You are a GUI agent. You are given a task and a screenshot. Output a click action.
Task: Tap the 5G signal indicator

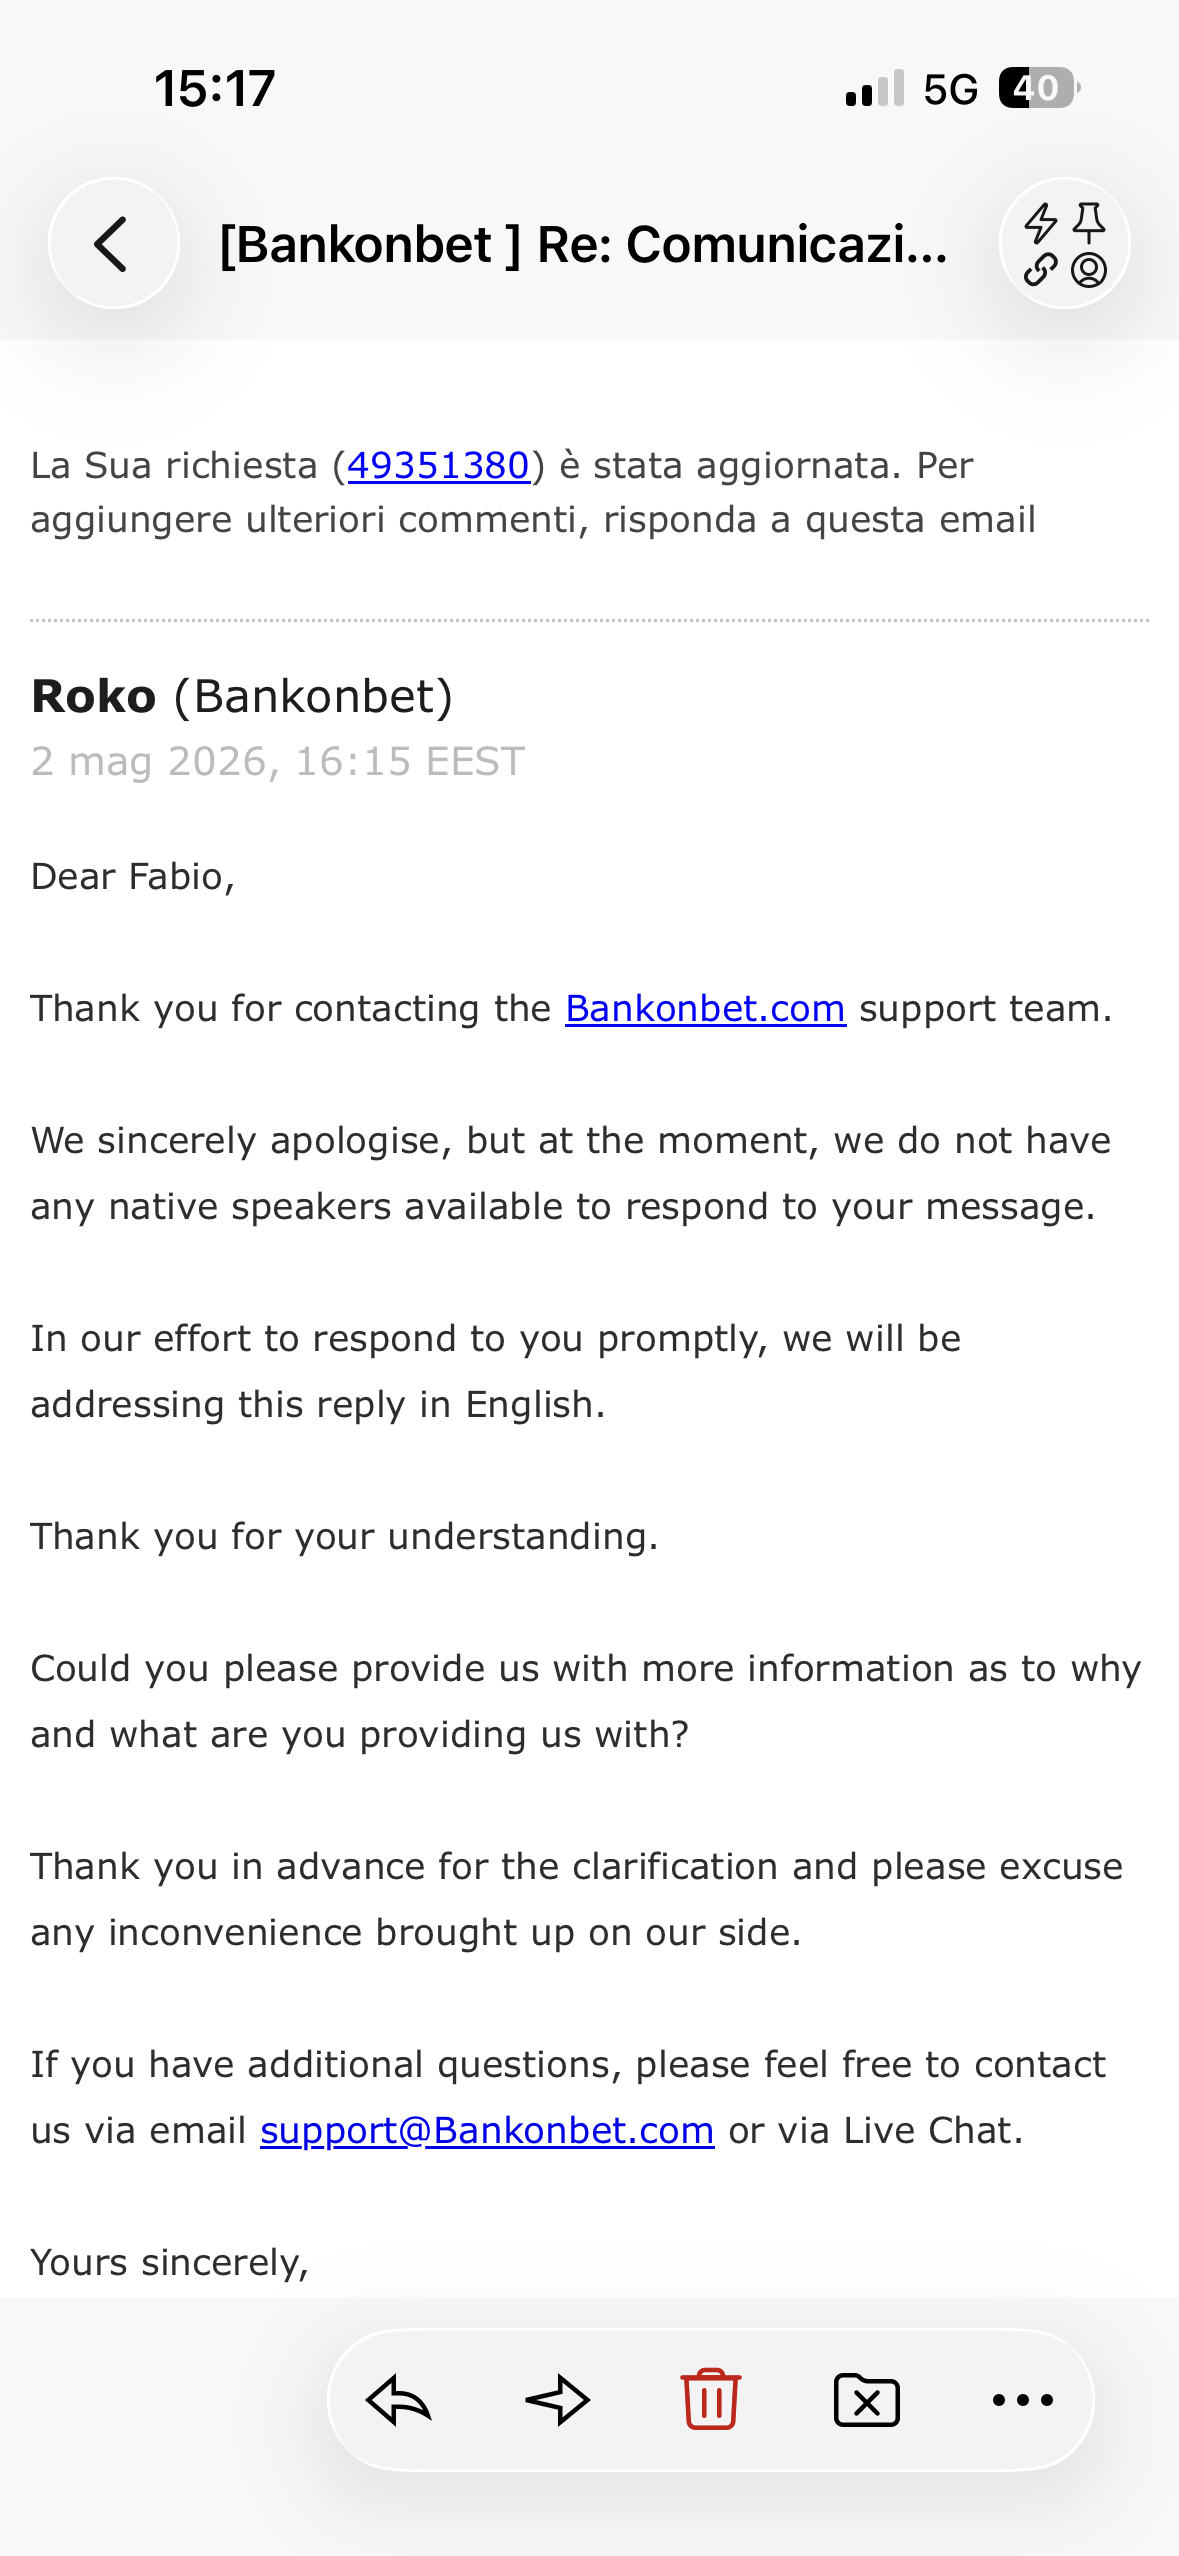[950, 89]
